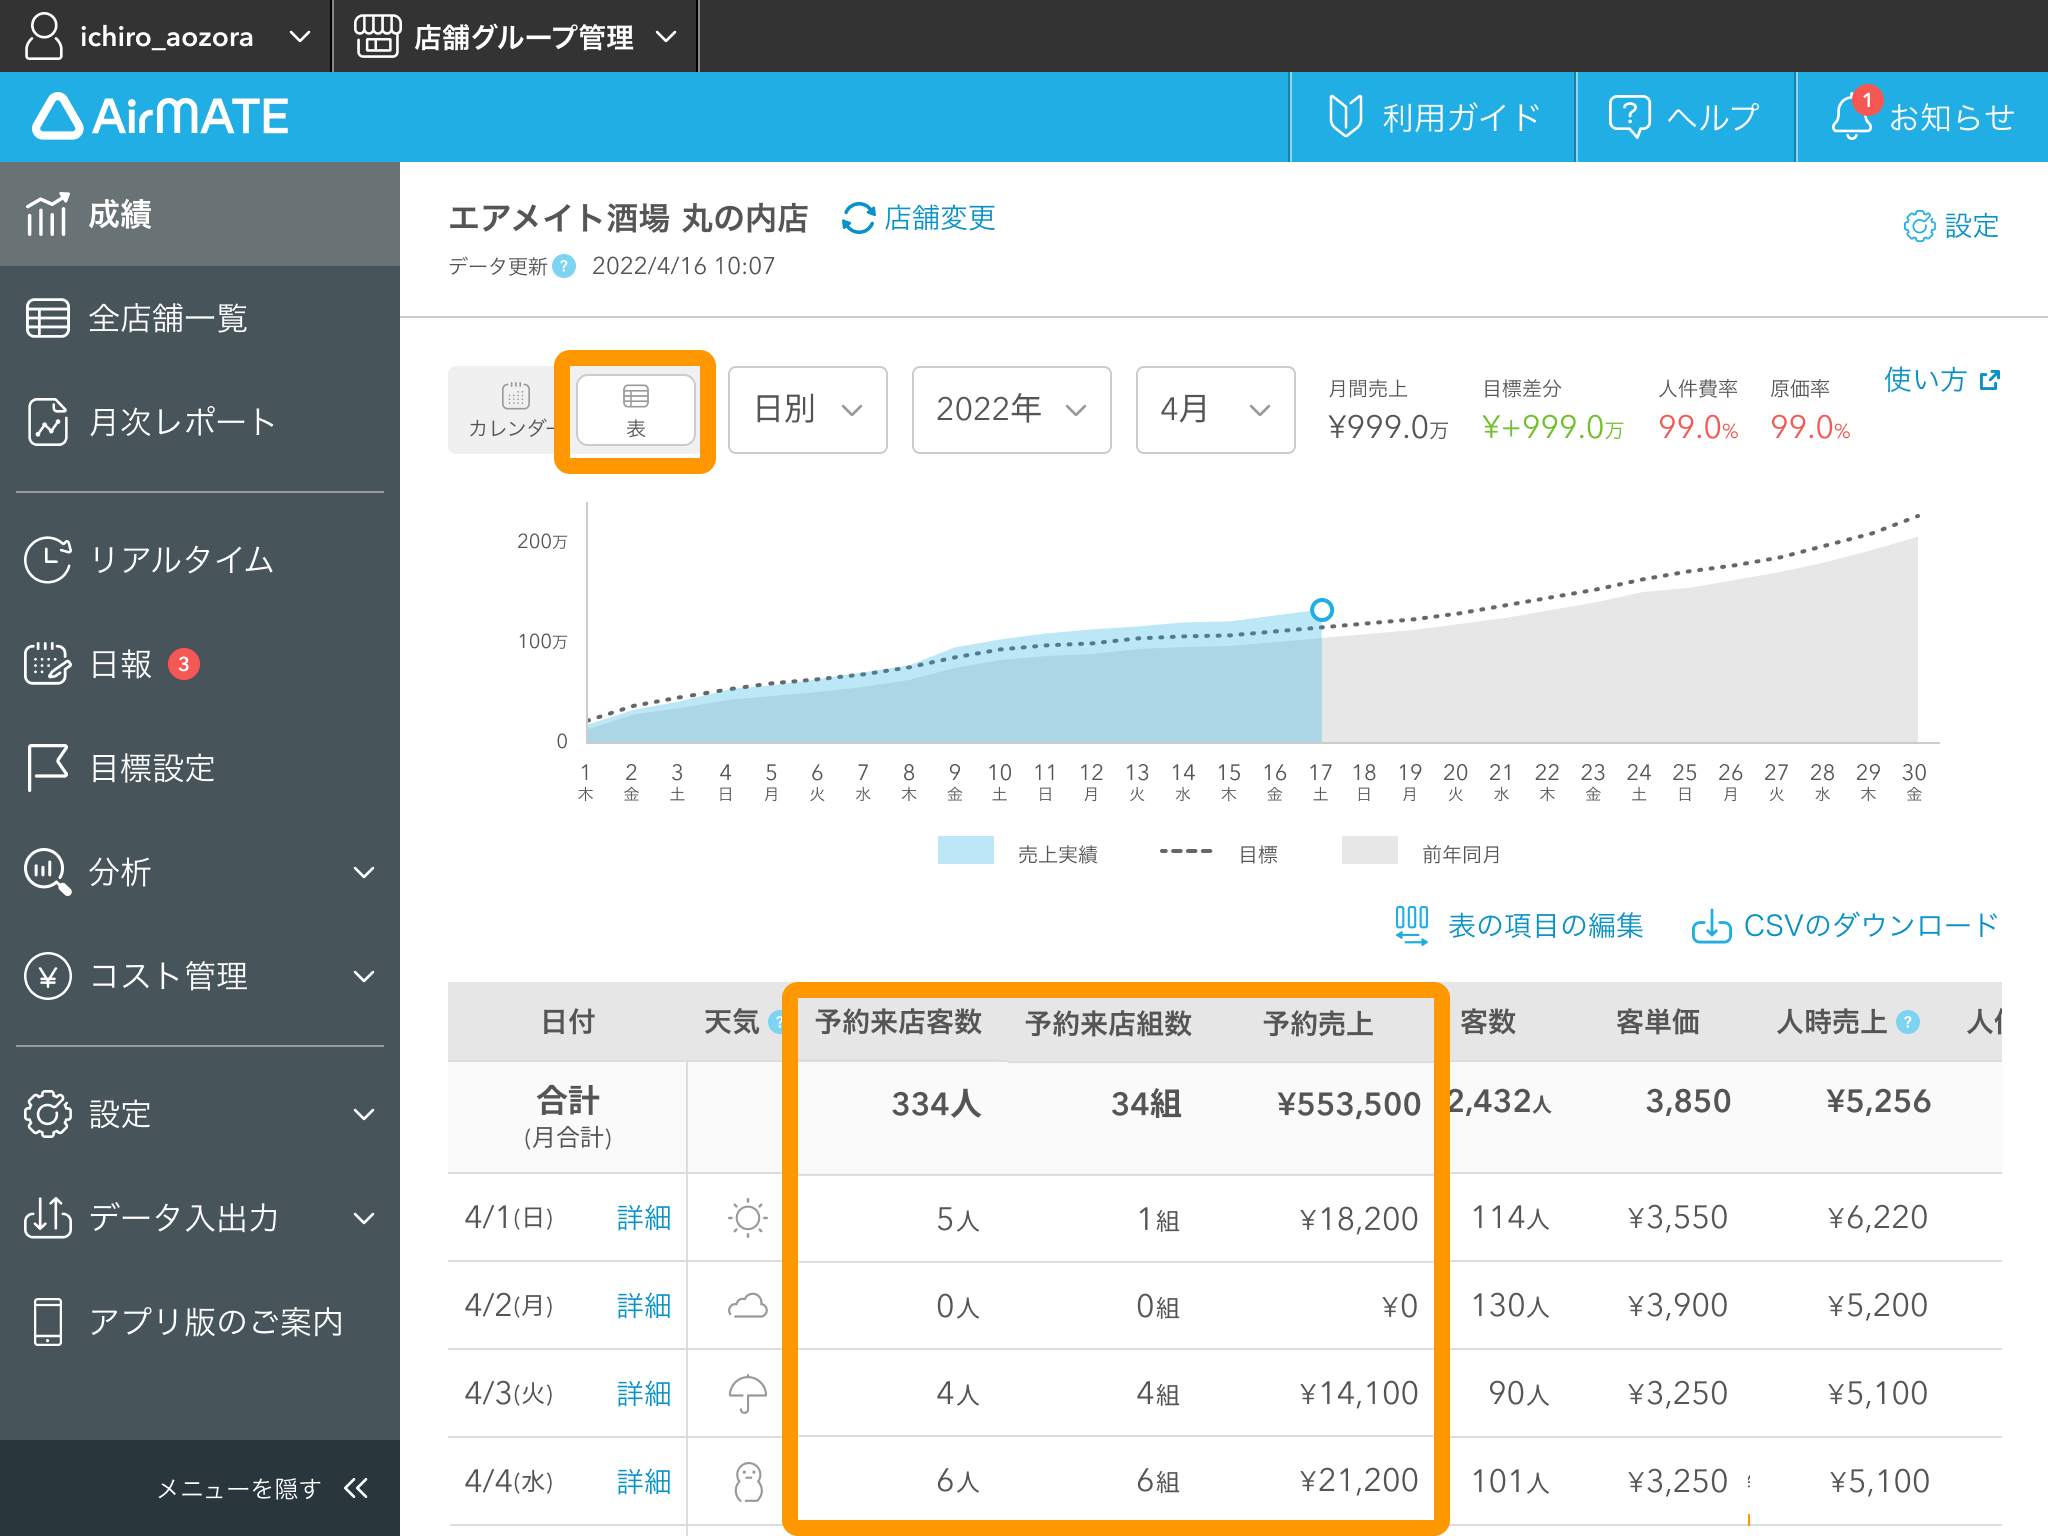This screenshot has width=2048, height=1536.
Task: Expand the データ入出力 sidebar section
Action: tap(200, 1218)
